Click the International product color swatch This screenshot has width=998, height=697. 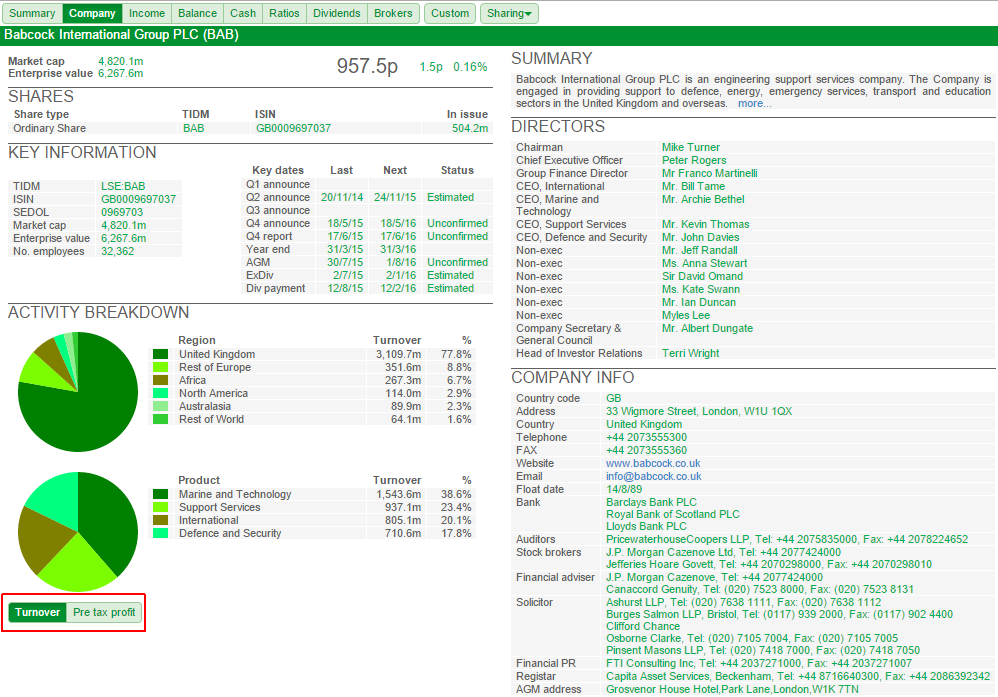pos(160,520)
